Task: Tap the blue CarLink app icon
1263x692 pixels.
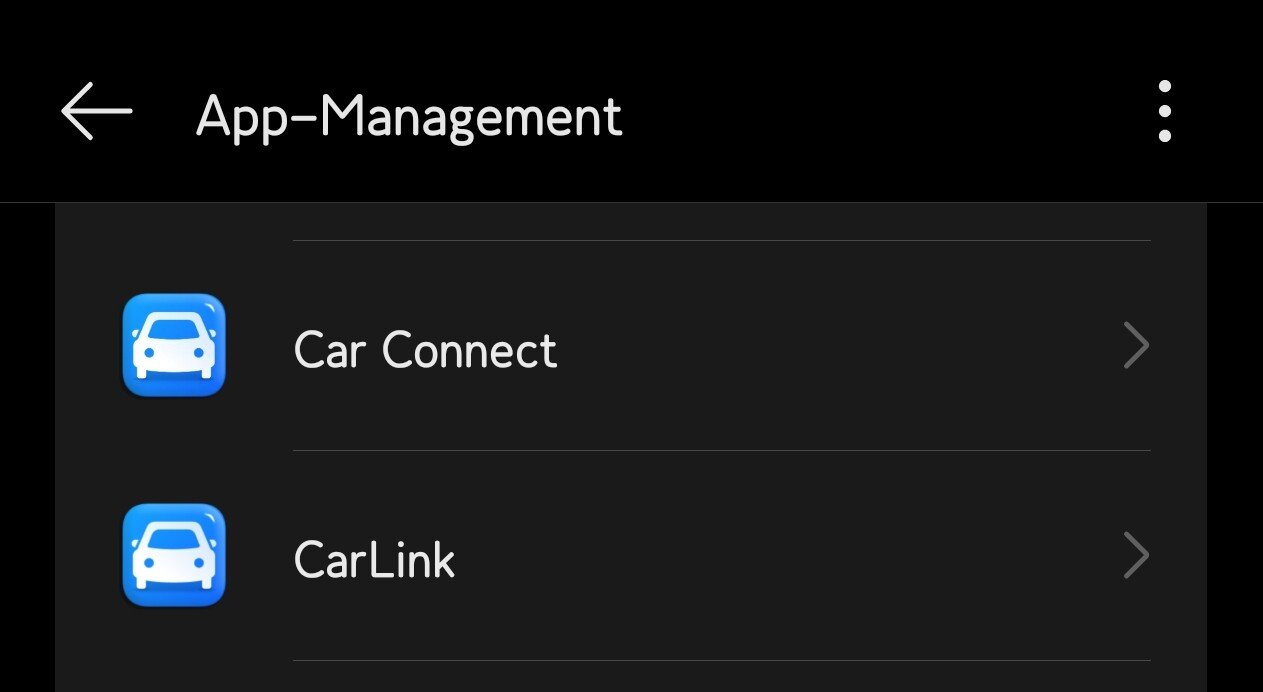Action: tap(174, 555)
